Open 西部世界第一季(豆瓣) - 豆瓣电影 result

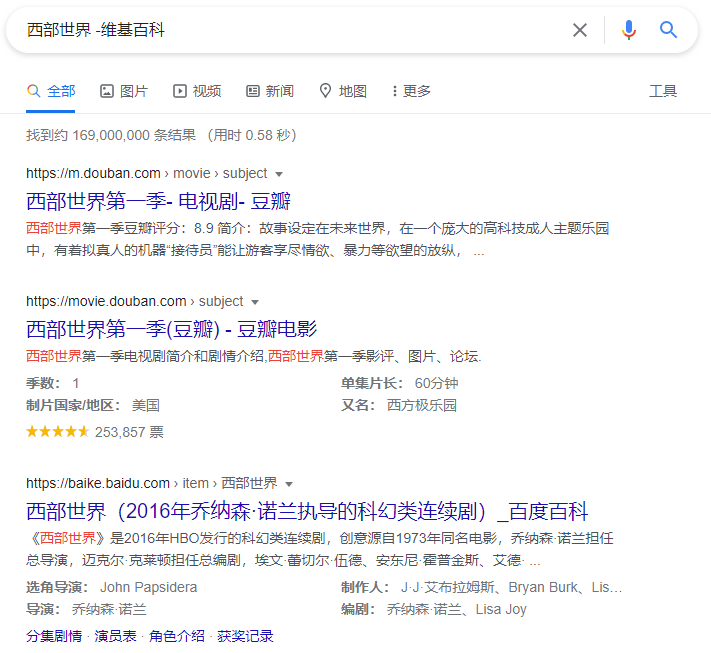pos(171,329)
